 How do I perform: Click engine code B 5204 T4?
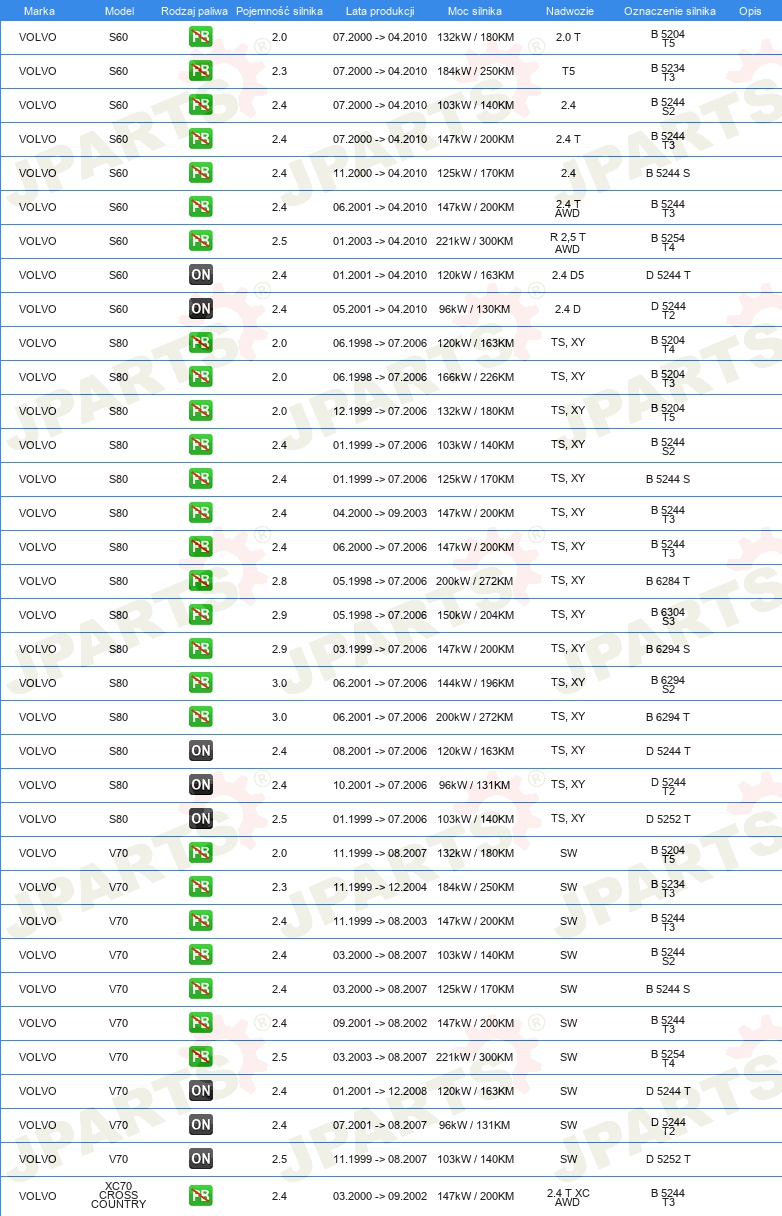point(668,344)
